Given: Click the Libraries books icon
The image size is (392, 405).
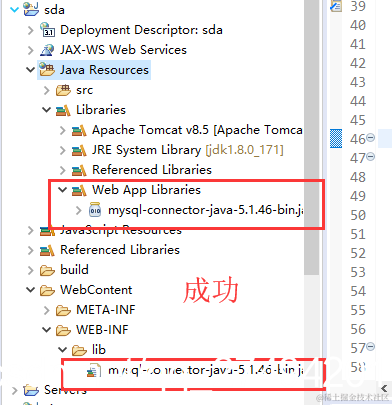Looking at the screenshot, I should click(x=63, y=110).
